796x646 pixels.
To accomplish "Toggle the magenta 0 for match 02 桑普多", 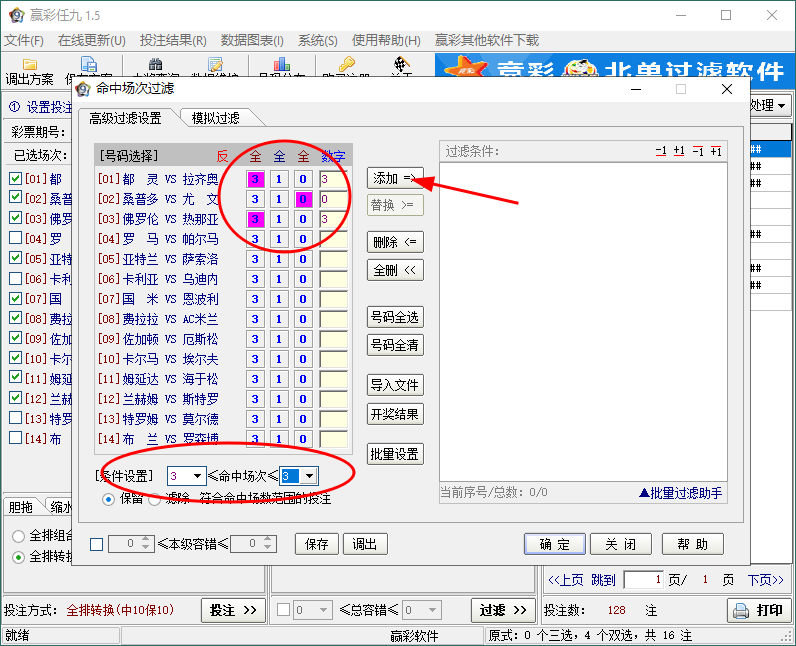I will pyautogui.click(x=303, y=199).
